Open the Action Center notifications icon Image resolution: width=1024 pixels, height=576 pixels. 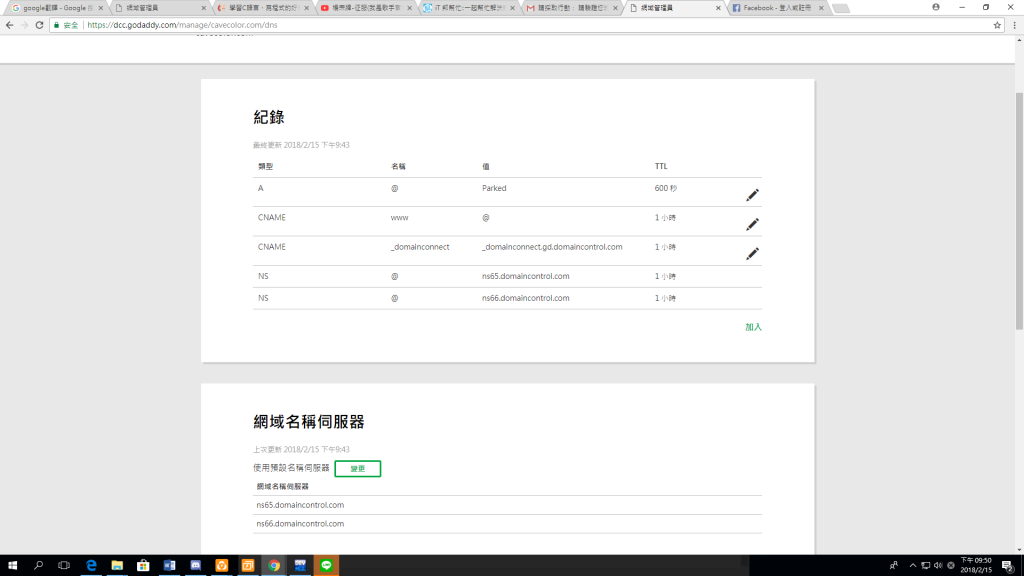(x=1008, y=566)
